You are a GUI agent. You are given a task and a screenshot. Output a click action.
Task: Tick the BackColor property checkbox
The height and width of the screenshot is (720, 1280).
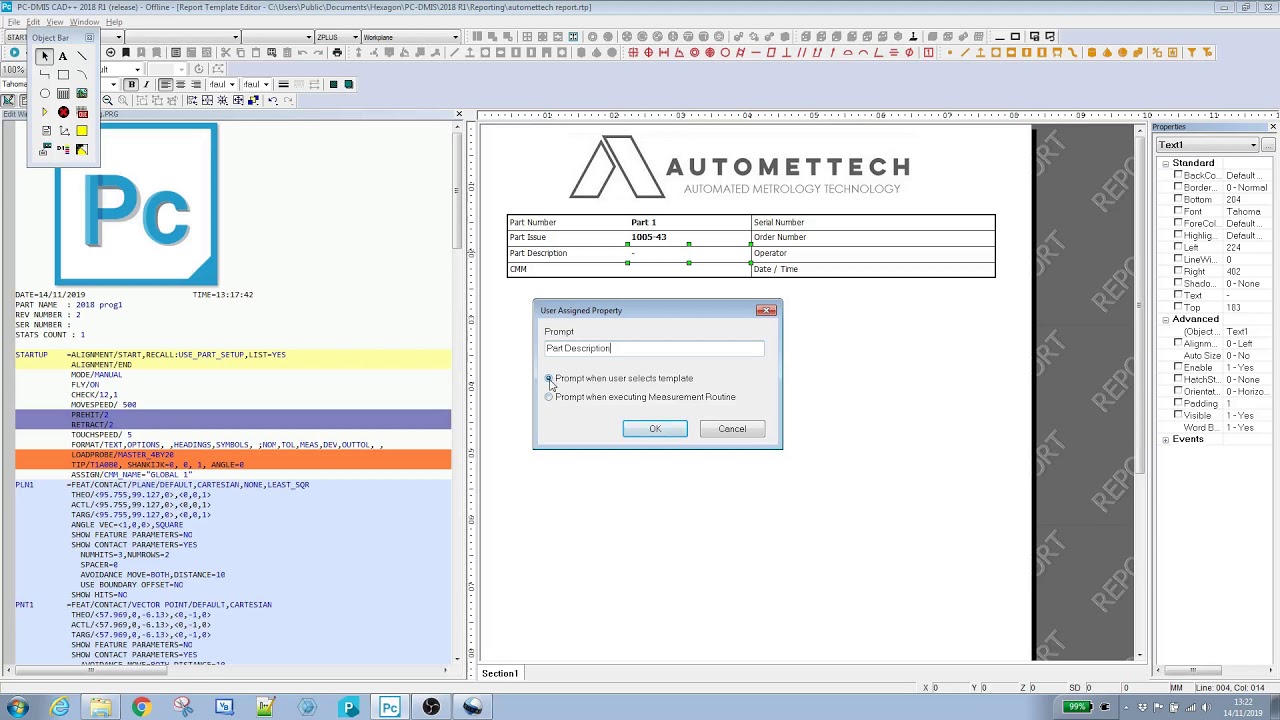(x=1178, y=175)
